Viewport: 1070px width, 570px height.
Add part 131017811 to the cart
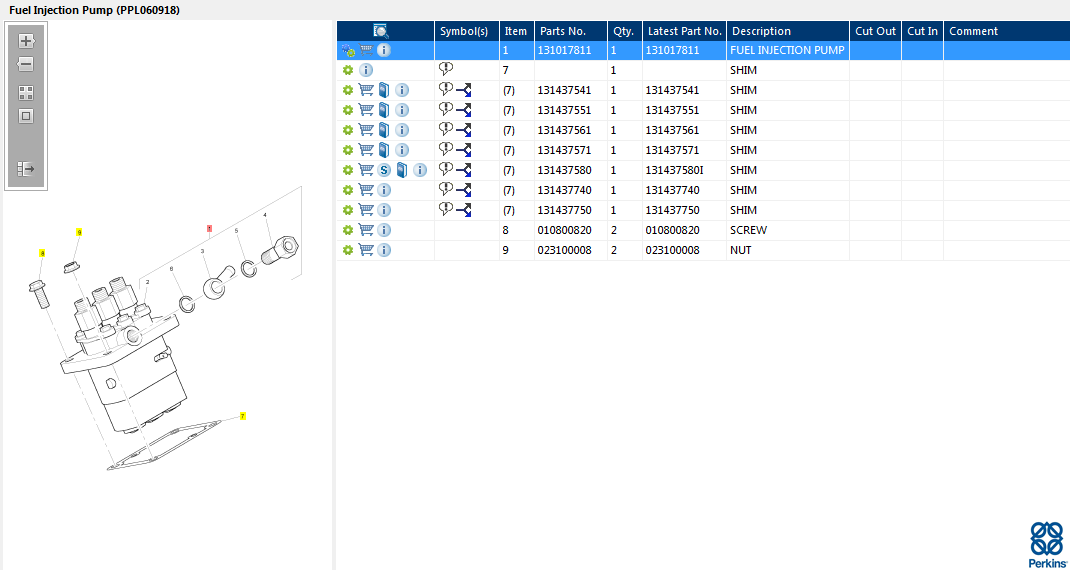click(x=366, y=50)
